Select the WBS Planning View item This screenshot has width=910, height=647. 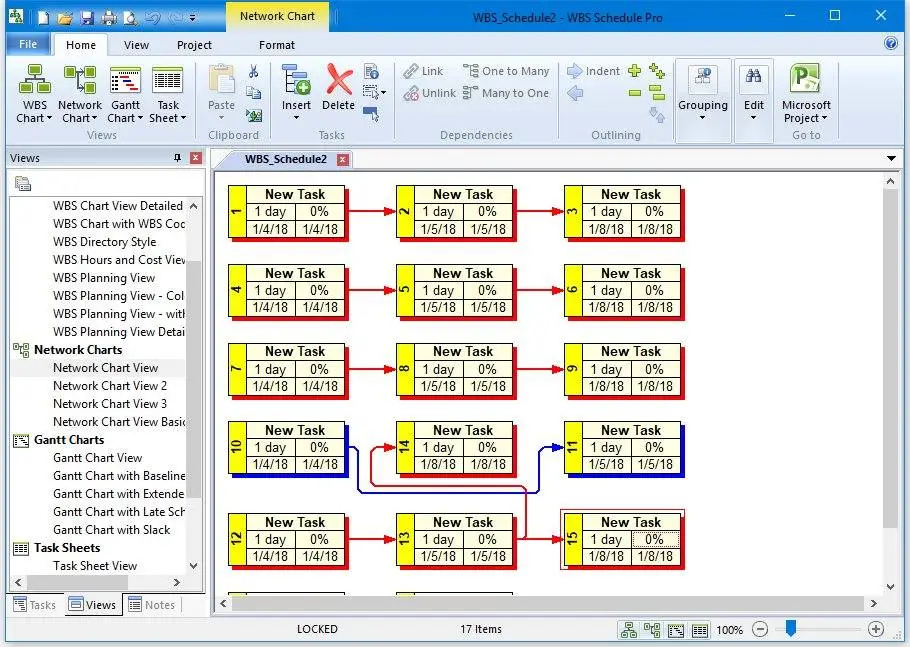(104, 277)
